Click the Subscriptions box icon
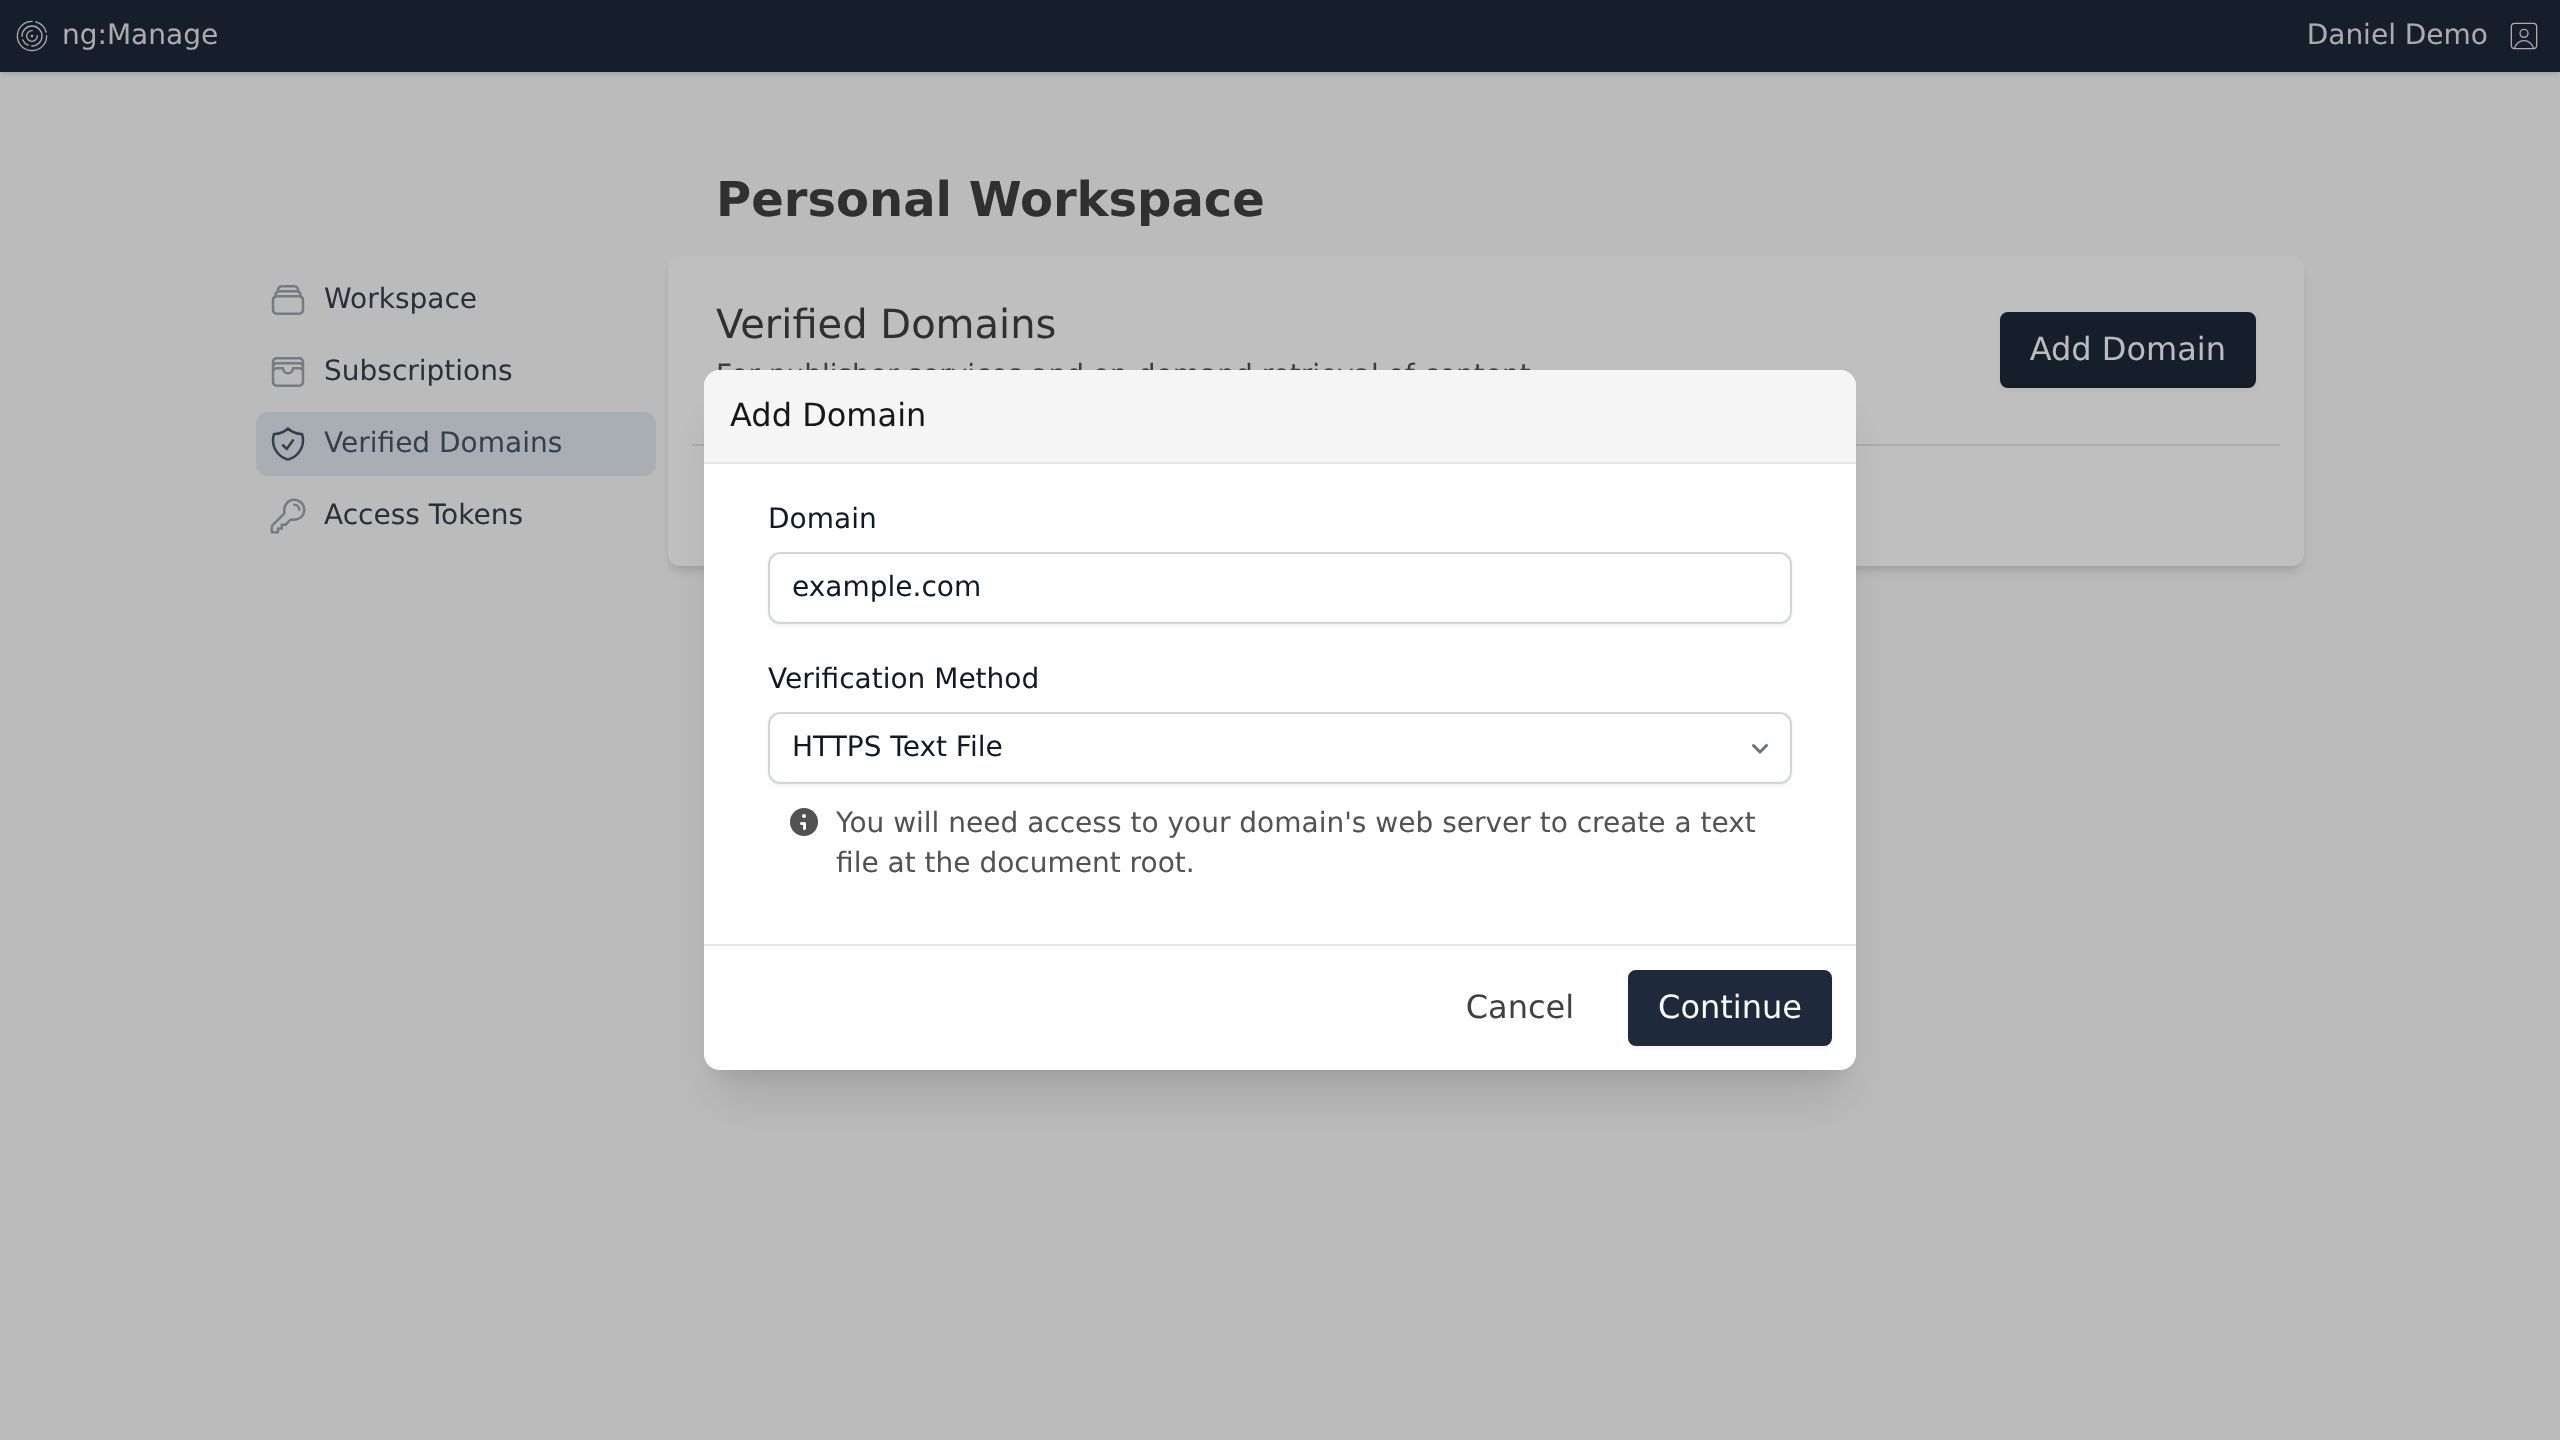The width and height of the screenshot is (2560, 1440). click(288, 371)
